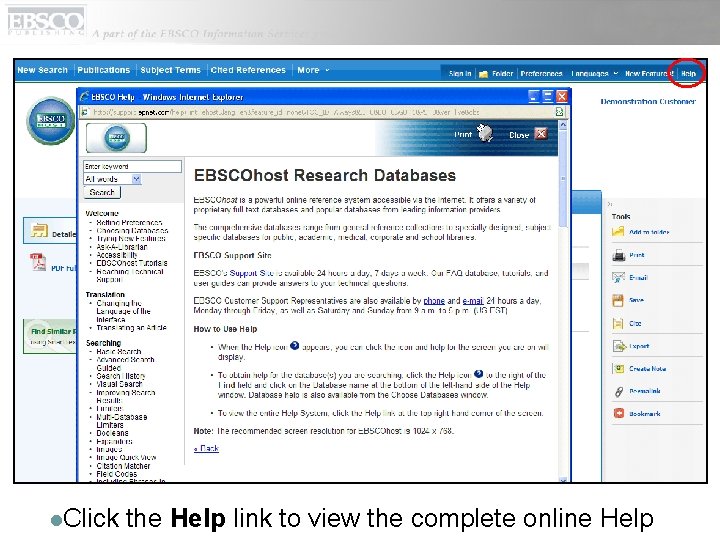Open New Features link
Viewport: 720px width, 540px height.
tap(649, 73)
